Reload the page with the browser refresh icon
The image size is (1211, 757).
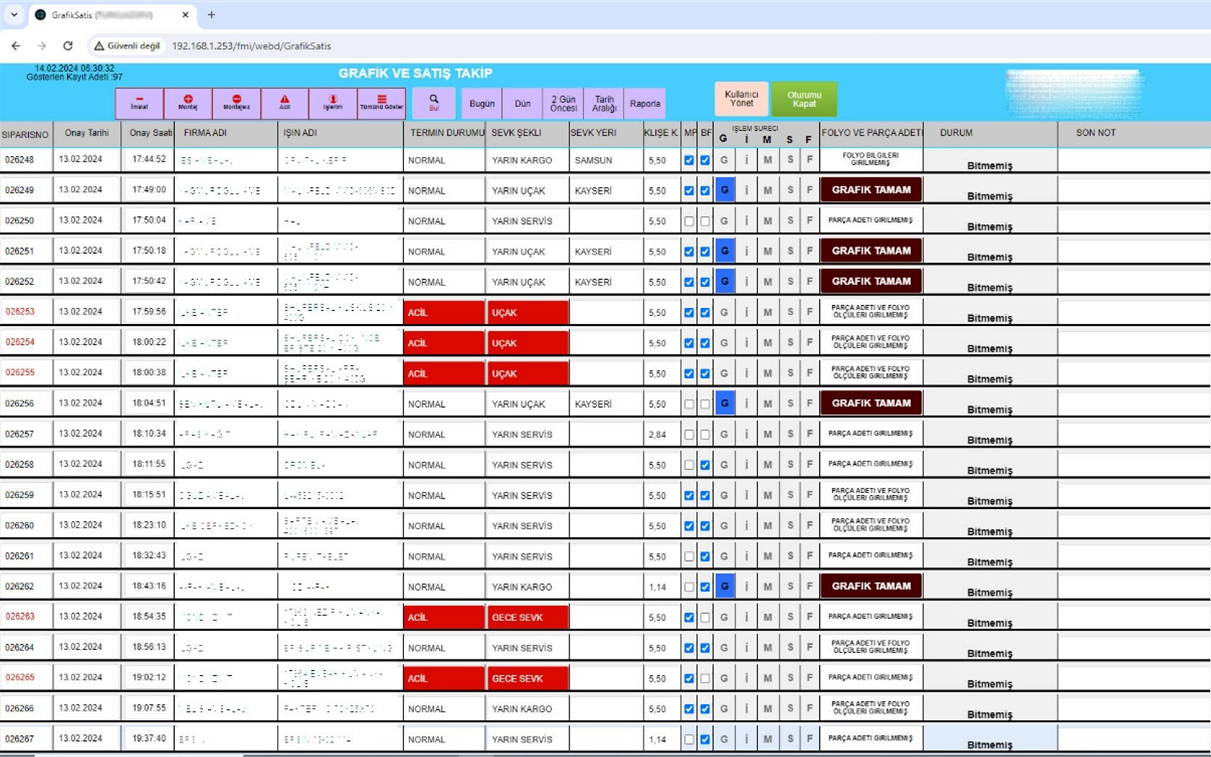pyautogui.click(x=68, y=46)
